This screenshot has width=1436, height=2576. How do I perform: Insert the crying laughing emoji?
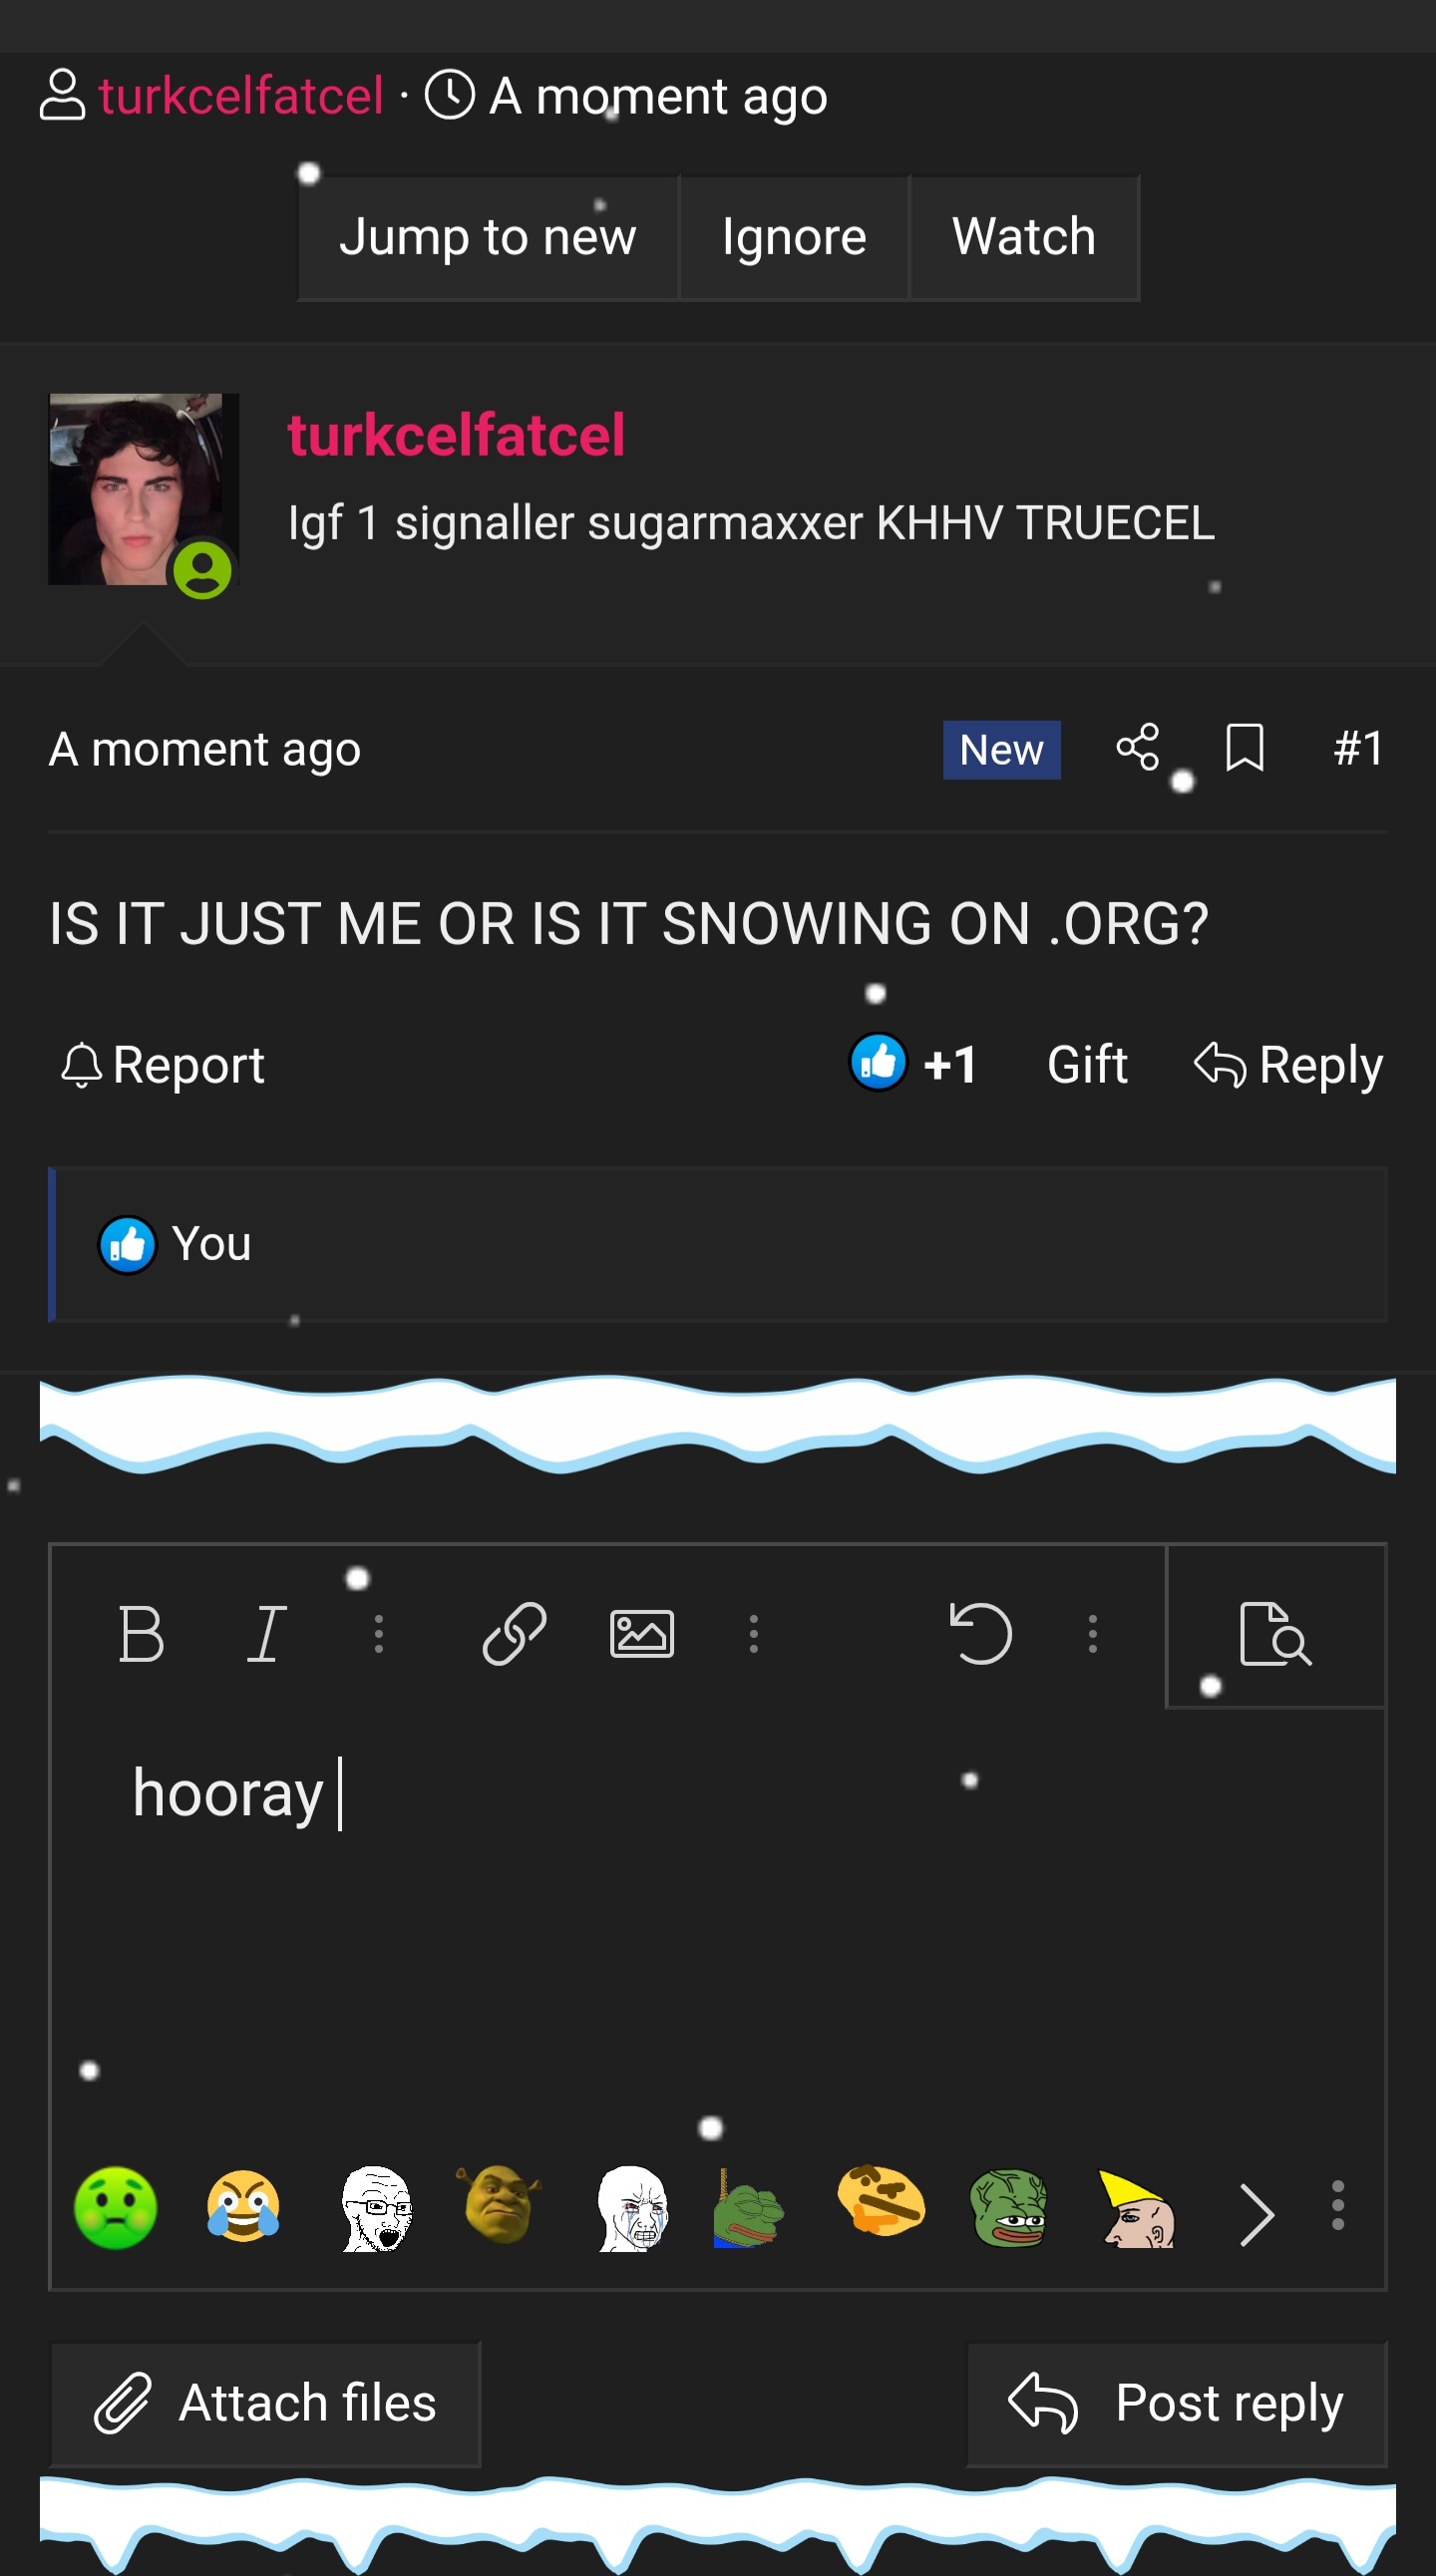(243, 2207)
